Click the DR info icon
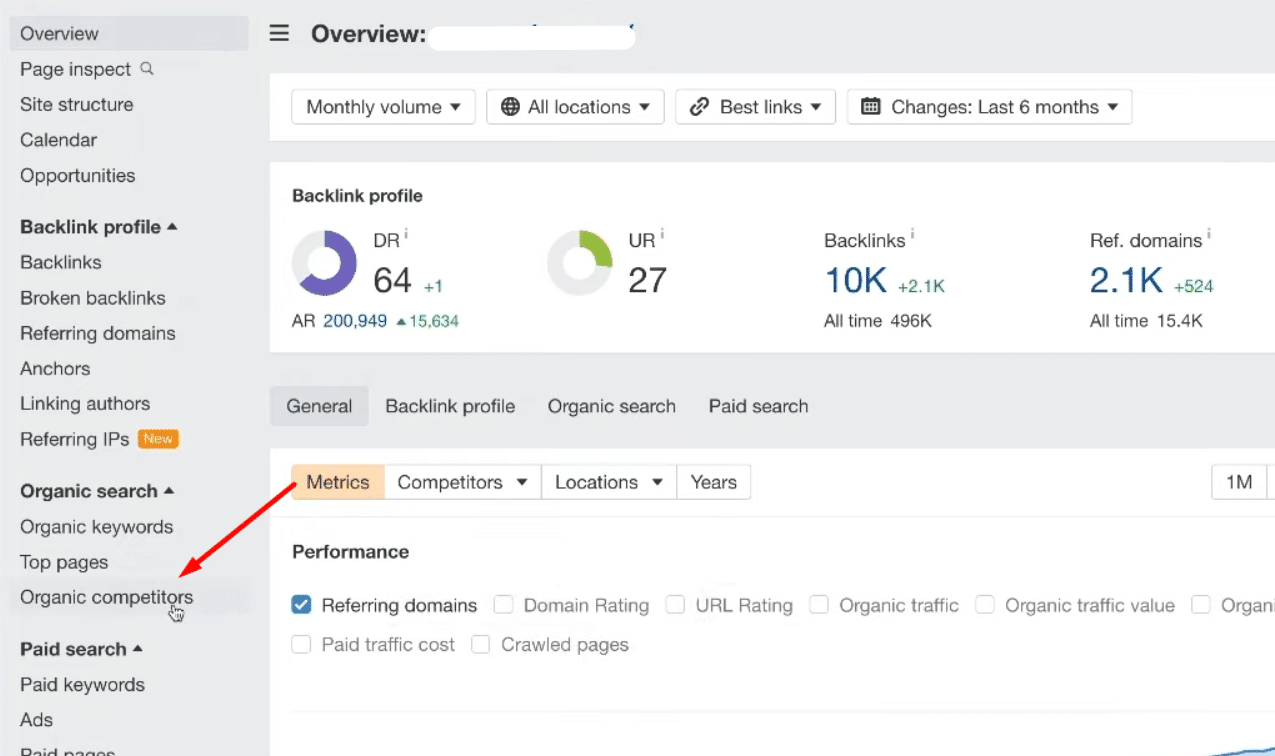1275x756 pixels. click(406, 236)
